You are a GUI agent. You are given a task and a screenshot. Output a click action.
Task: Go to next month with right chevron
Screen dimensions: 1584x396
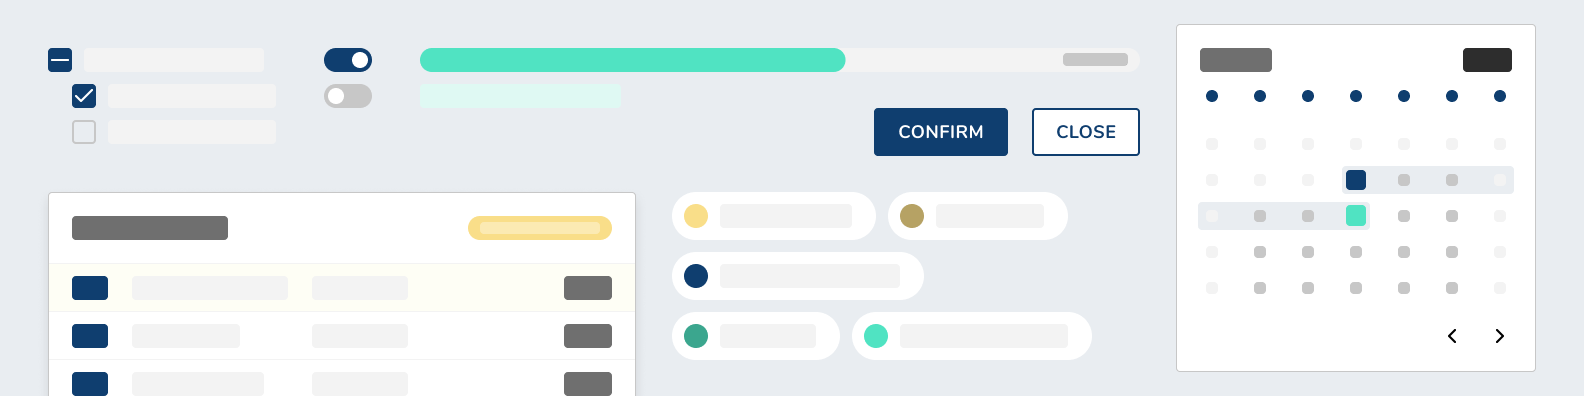[x=1500, y=336]
